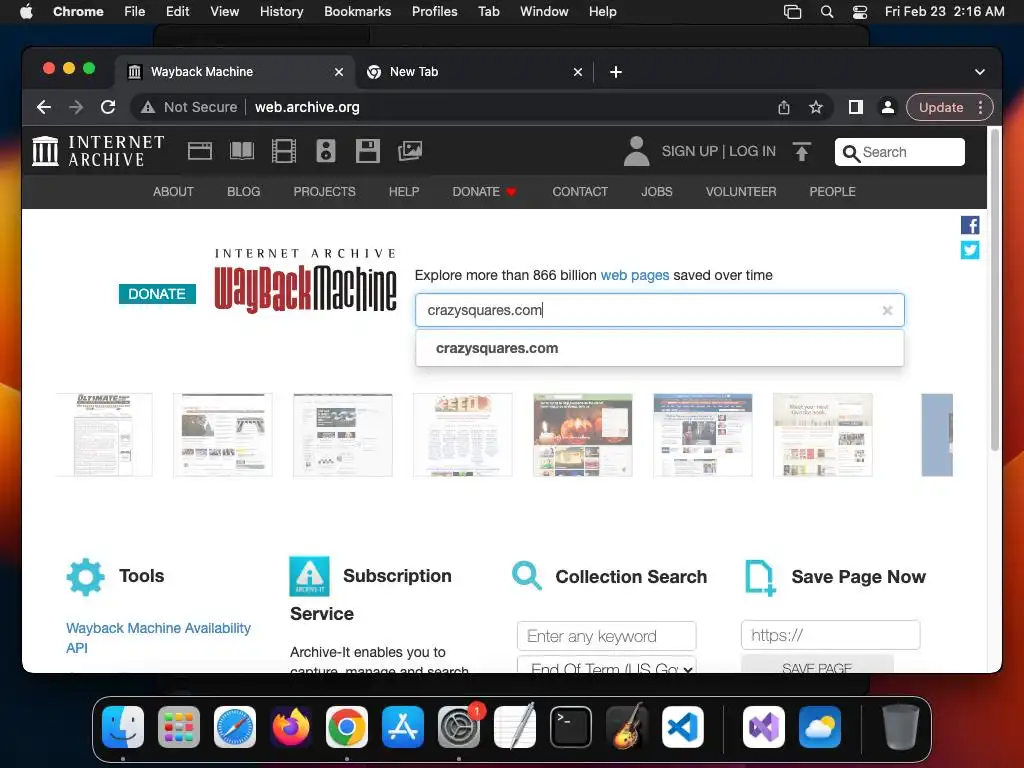Open the Web archive icon in top bar
1024x768 pixels.
point(200,151)
